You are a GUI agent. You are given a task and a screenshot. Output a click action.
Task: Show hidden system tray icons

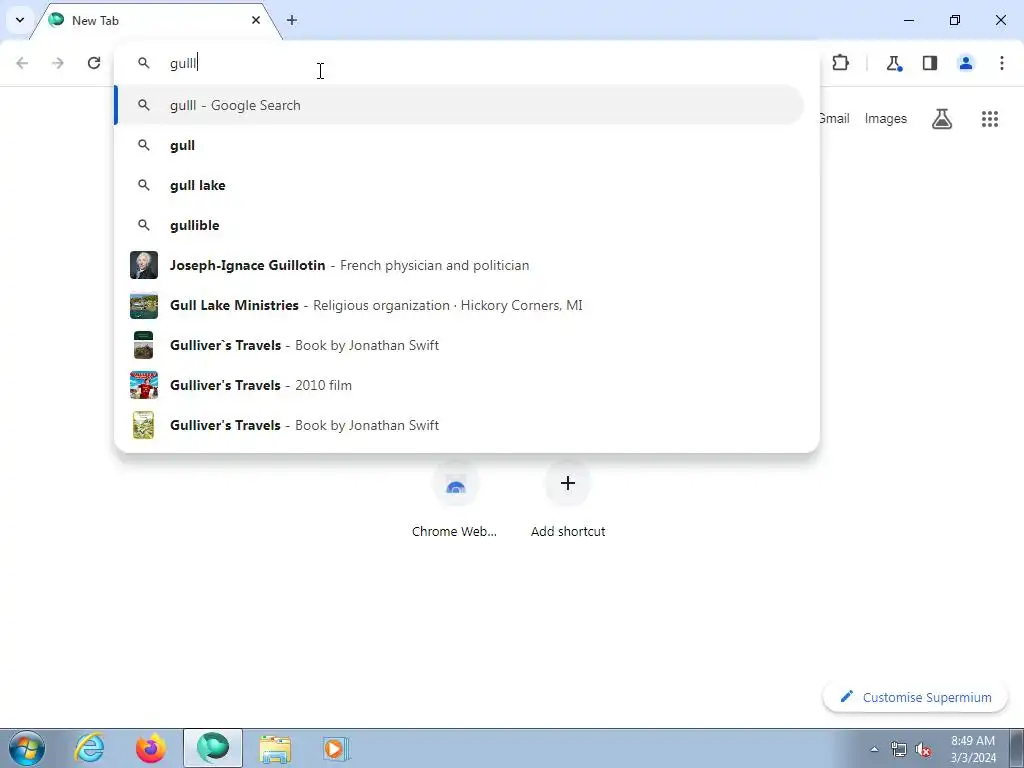[x=874, y=749]
